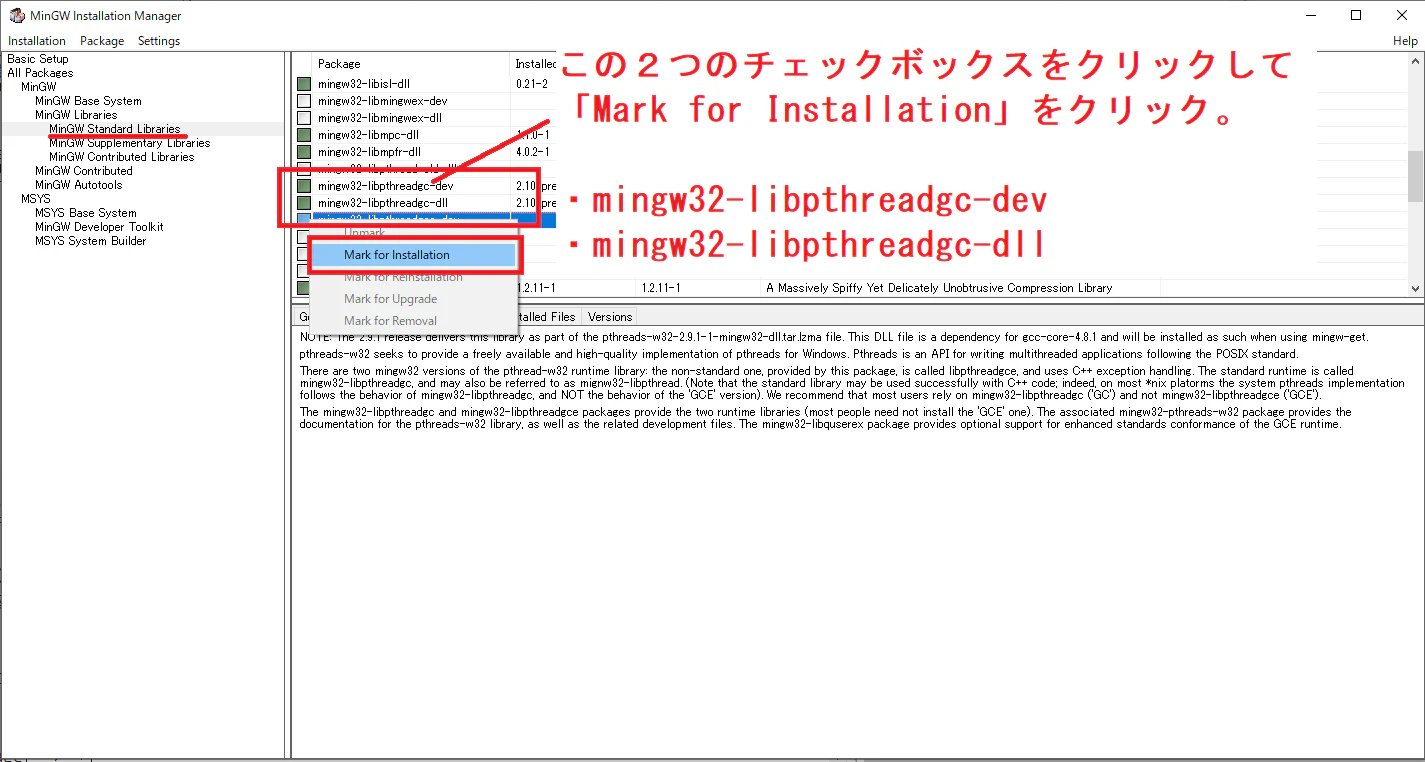Open the Settings menu
Screen dimensions: 1425x762
tap(159, 41)
